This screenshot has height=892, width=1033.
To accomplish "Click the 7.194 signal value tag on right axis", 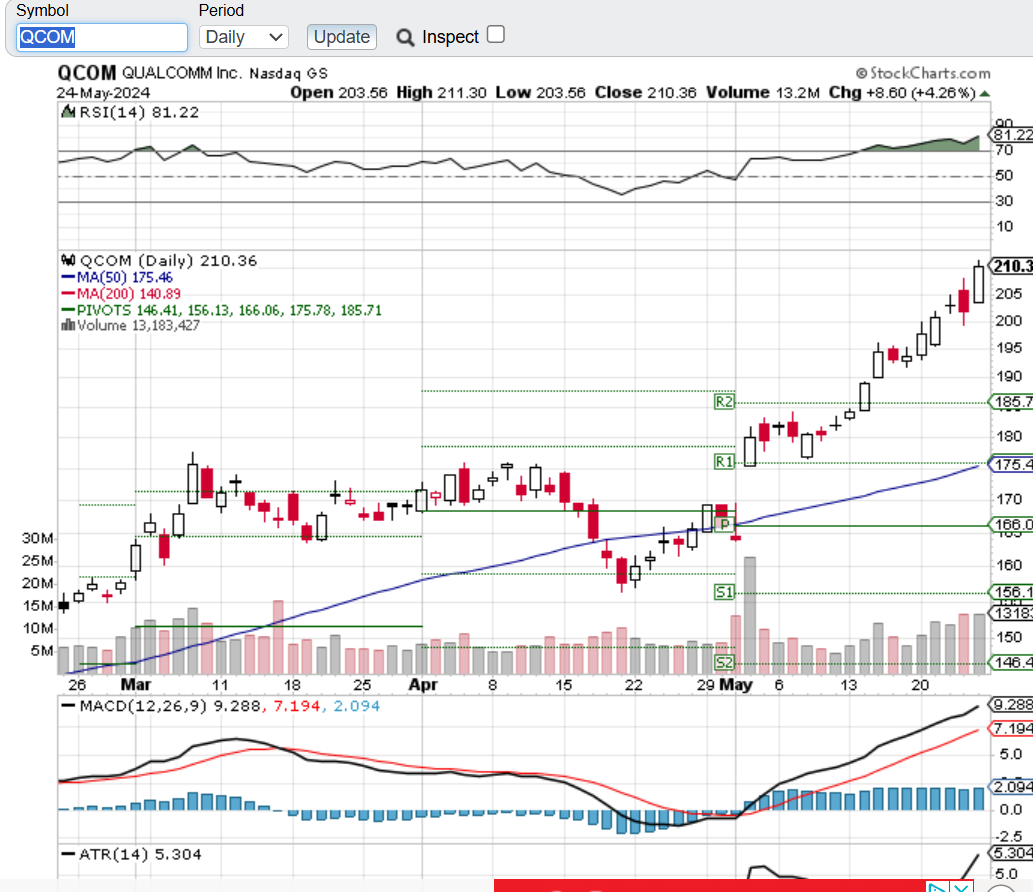I will [x=1011, y=729].
